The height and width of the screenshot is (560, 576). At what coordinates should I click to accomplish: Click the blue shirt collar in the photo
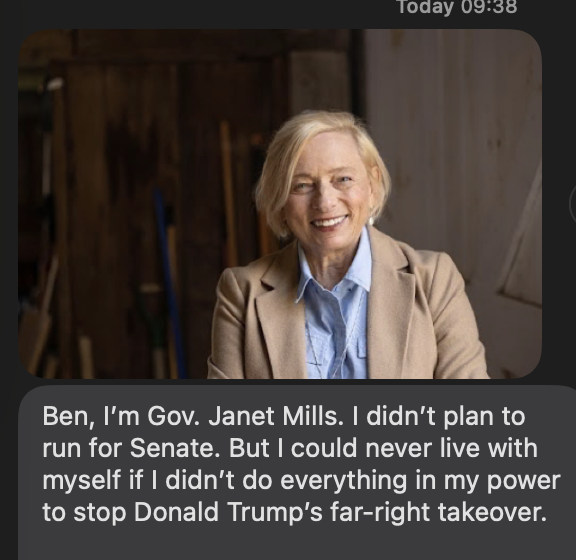(332, 266)
